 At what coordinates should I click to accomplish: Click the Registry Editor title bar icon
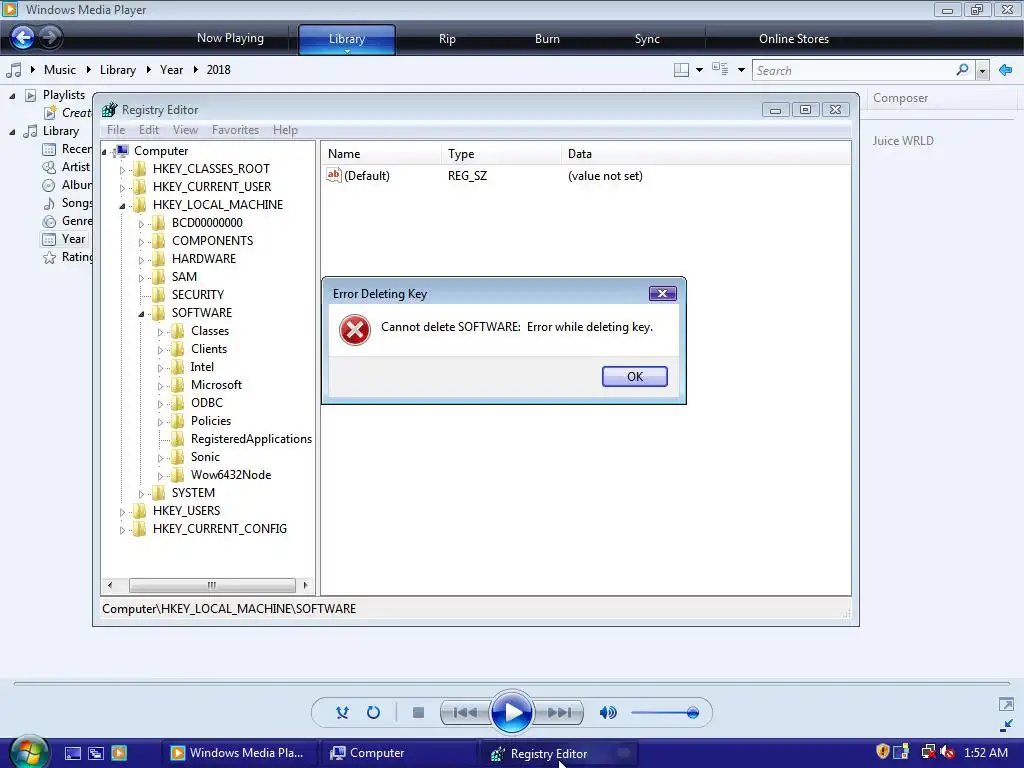(110, 110)
